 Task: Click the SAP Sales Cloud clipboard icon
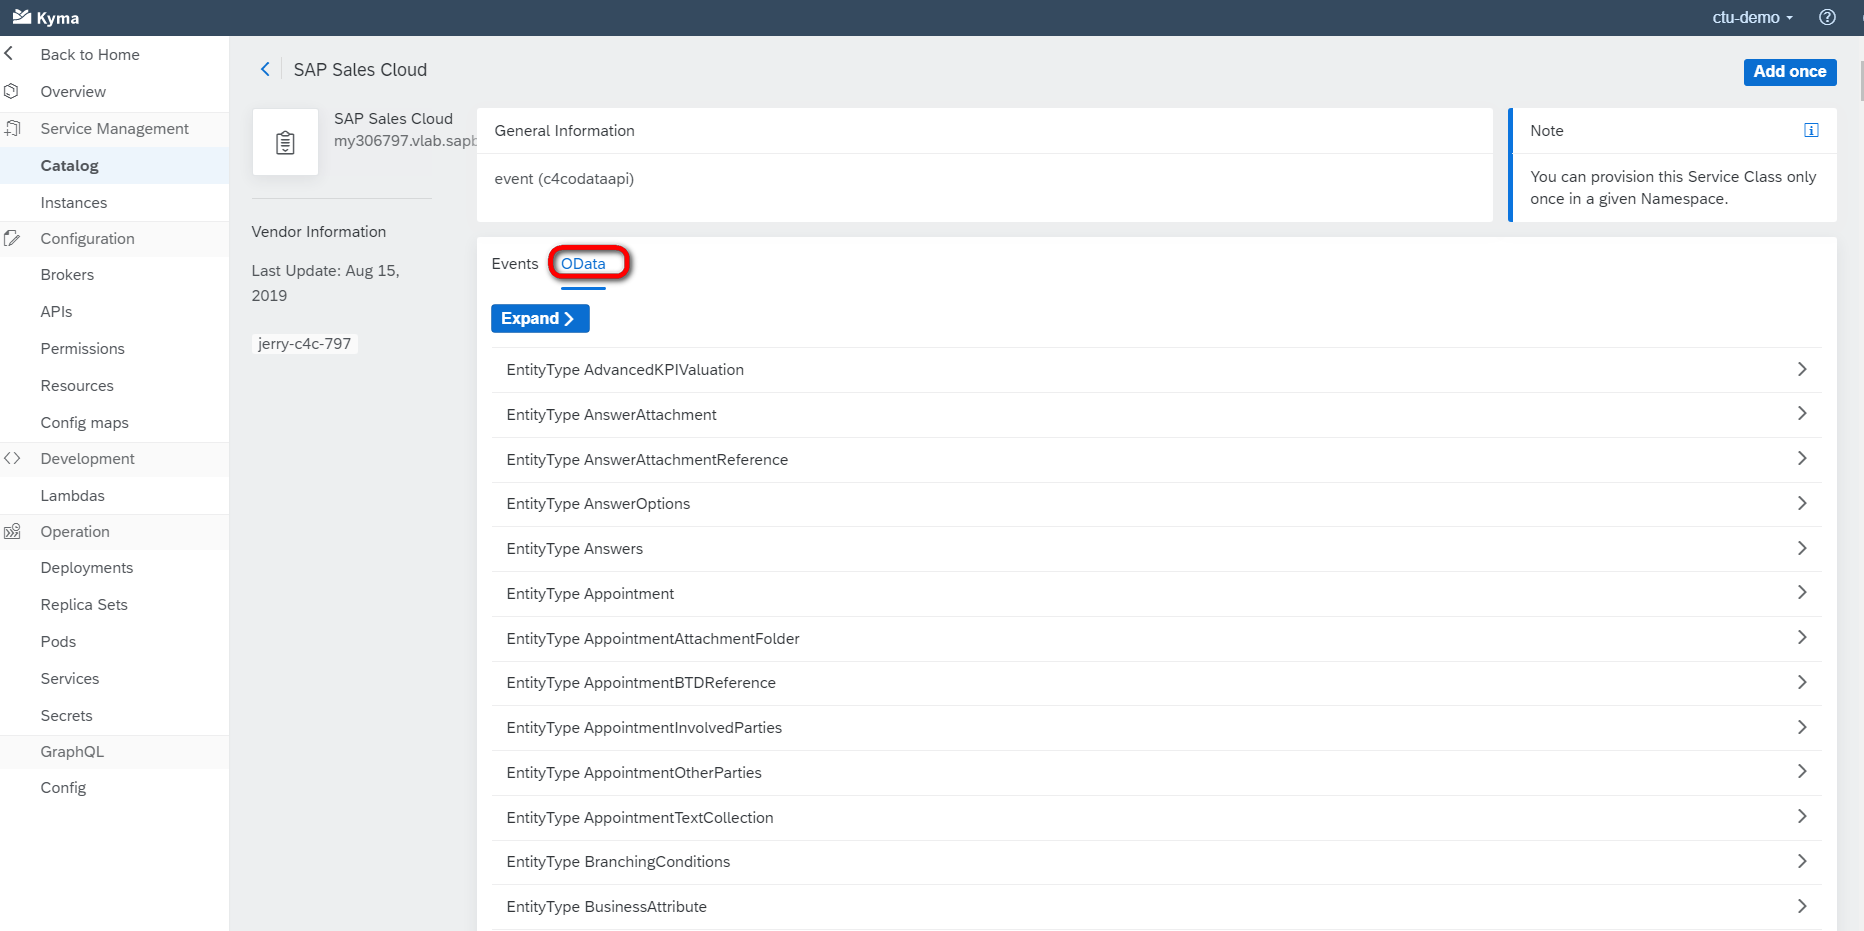pyautogui.click(x=285, y=143)
